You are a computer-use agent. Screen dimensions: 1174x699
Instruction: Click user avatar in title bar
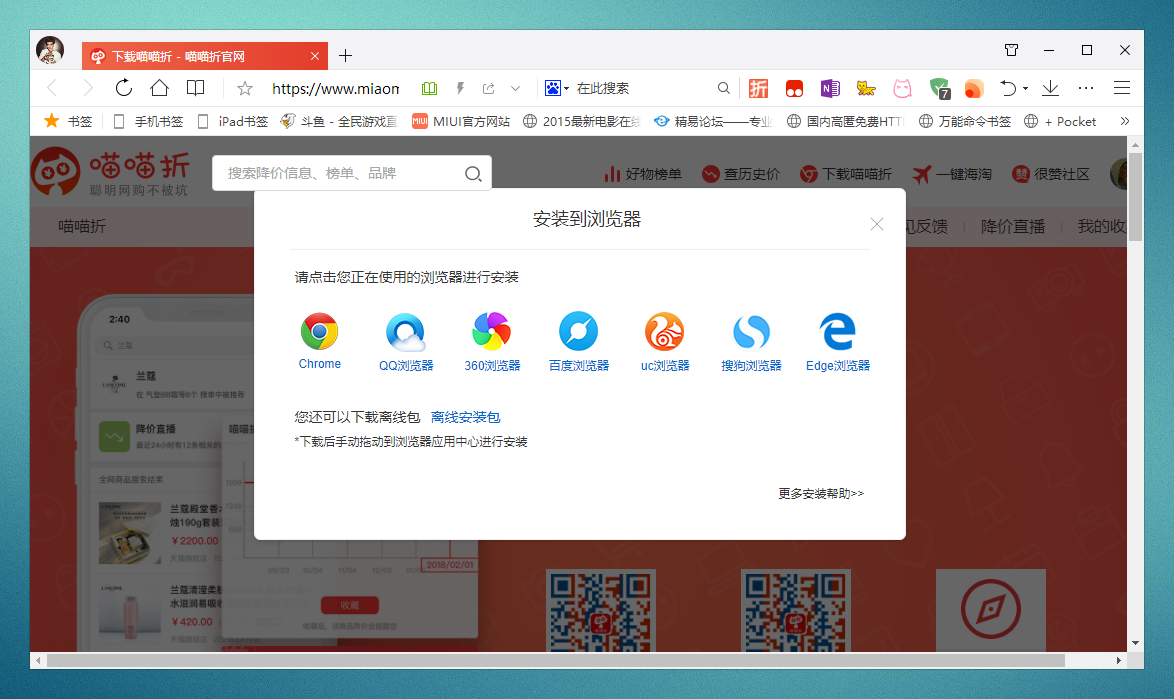pos(50,50)
